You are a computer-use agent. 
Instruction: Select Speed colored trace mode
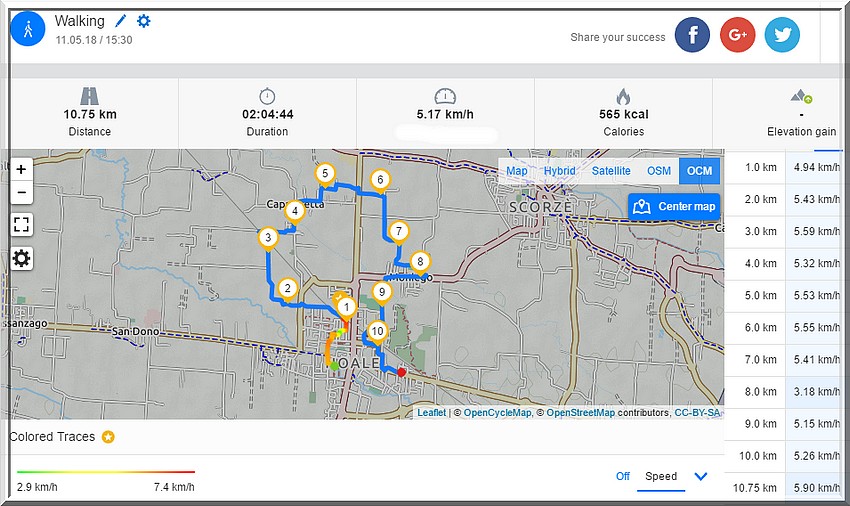[660, 476]
